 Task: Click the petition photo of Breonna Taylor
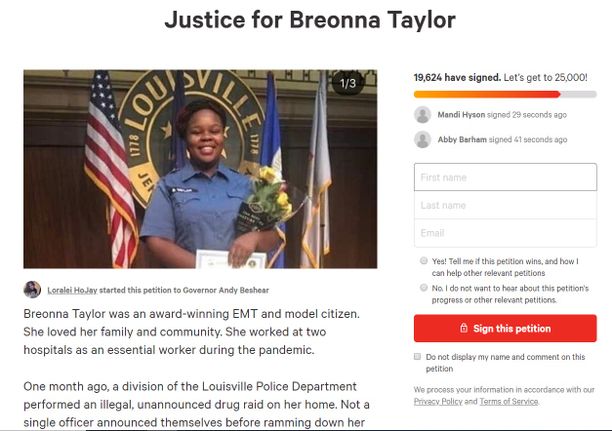point(200,169)
